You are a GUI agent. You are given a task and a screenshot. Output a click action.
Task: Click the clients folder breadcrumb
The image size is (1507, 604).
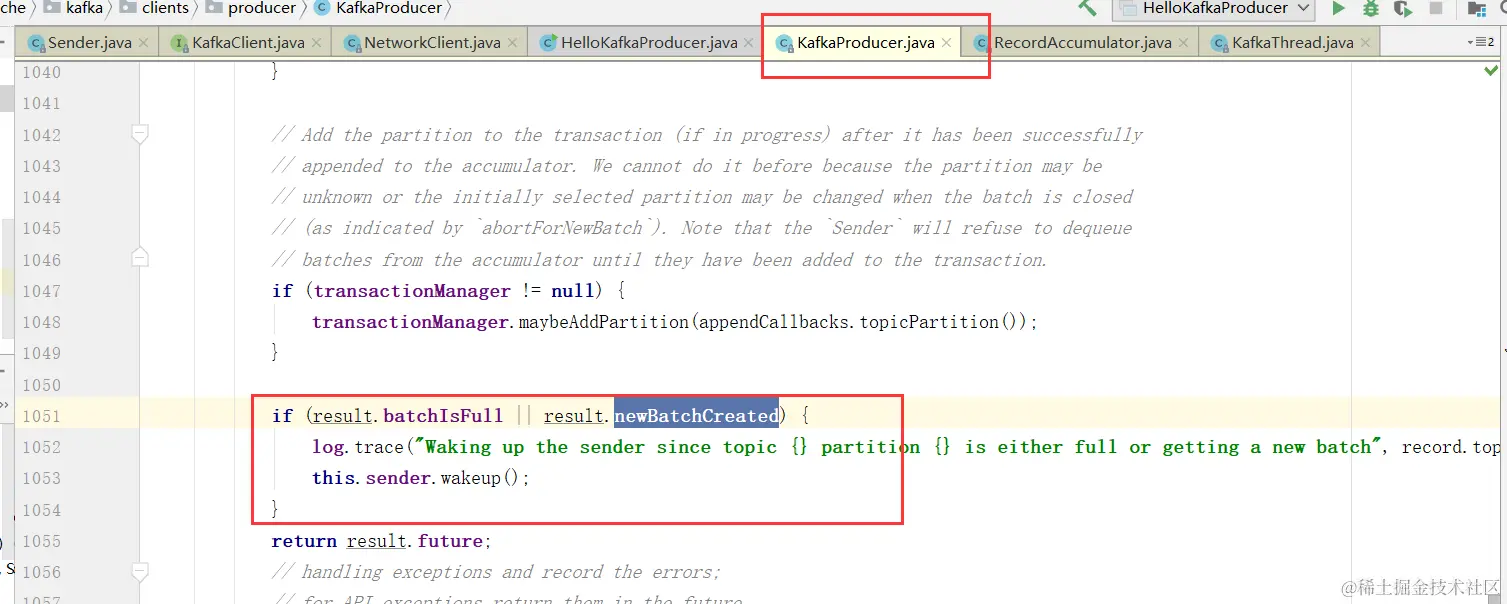point(154,8)
